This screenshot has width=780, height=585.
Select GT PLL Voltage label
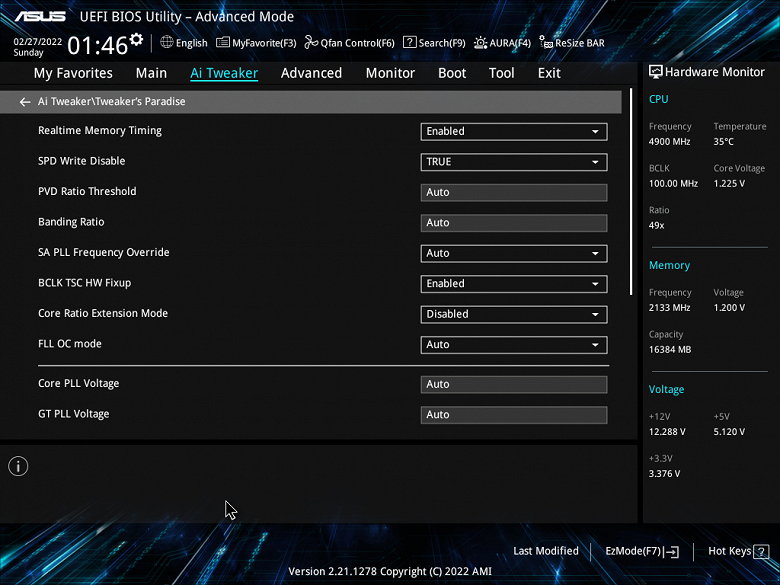pos(74,414)
